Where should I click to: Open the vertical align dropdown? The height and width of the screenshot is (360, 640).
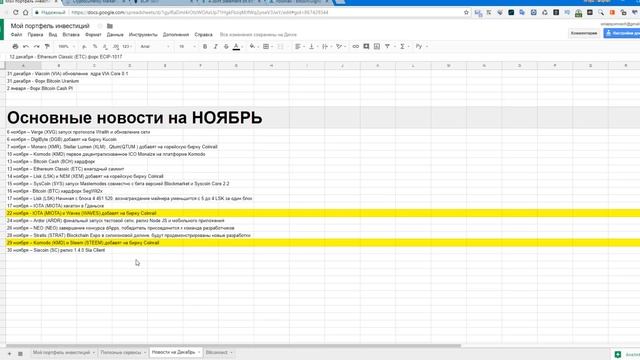tap(313, 47)
